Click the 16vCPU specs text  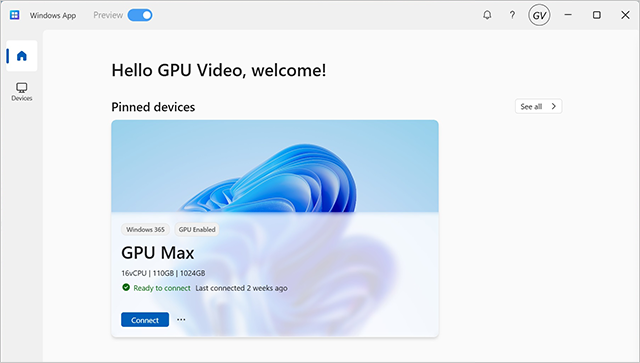(x=163, y=273)
